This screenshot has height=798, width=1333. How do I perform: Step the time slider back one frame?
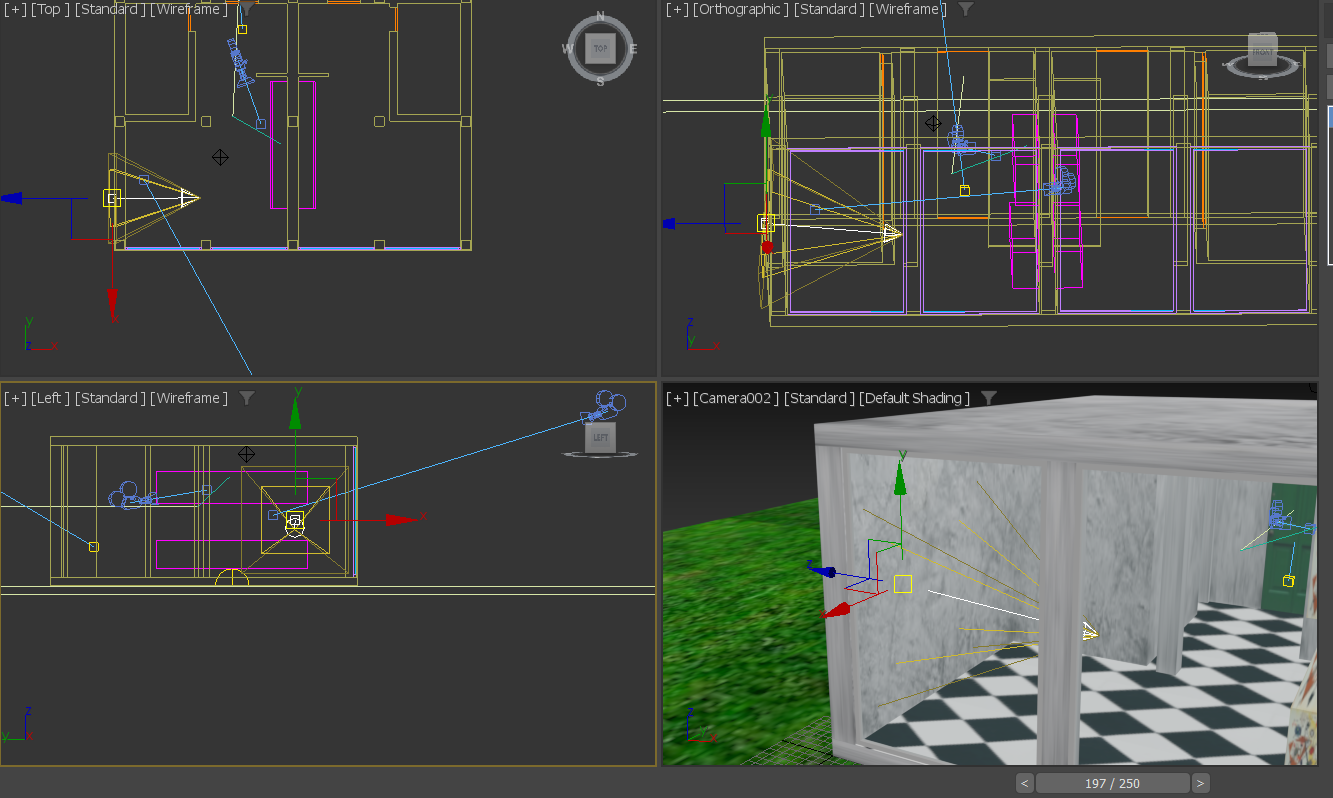(1025, 783)
